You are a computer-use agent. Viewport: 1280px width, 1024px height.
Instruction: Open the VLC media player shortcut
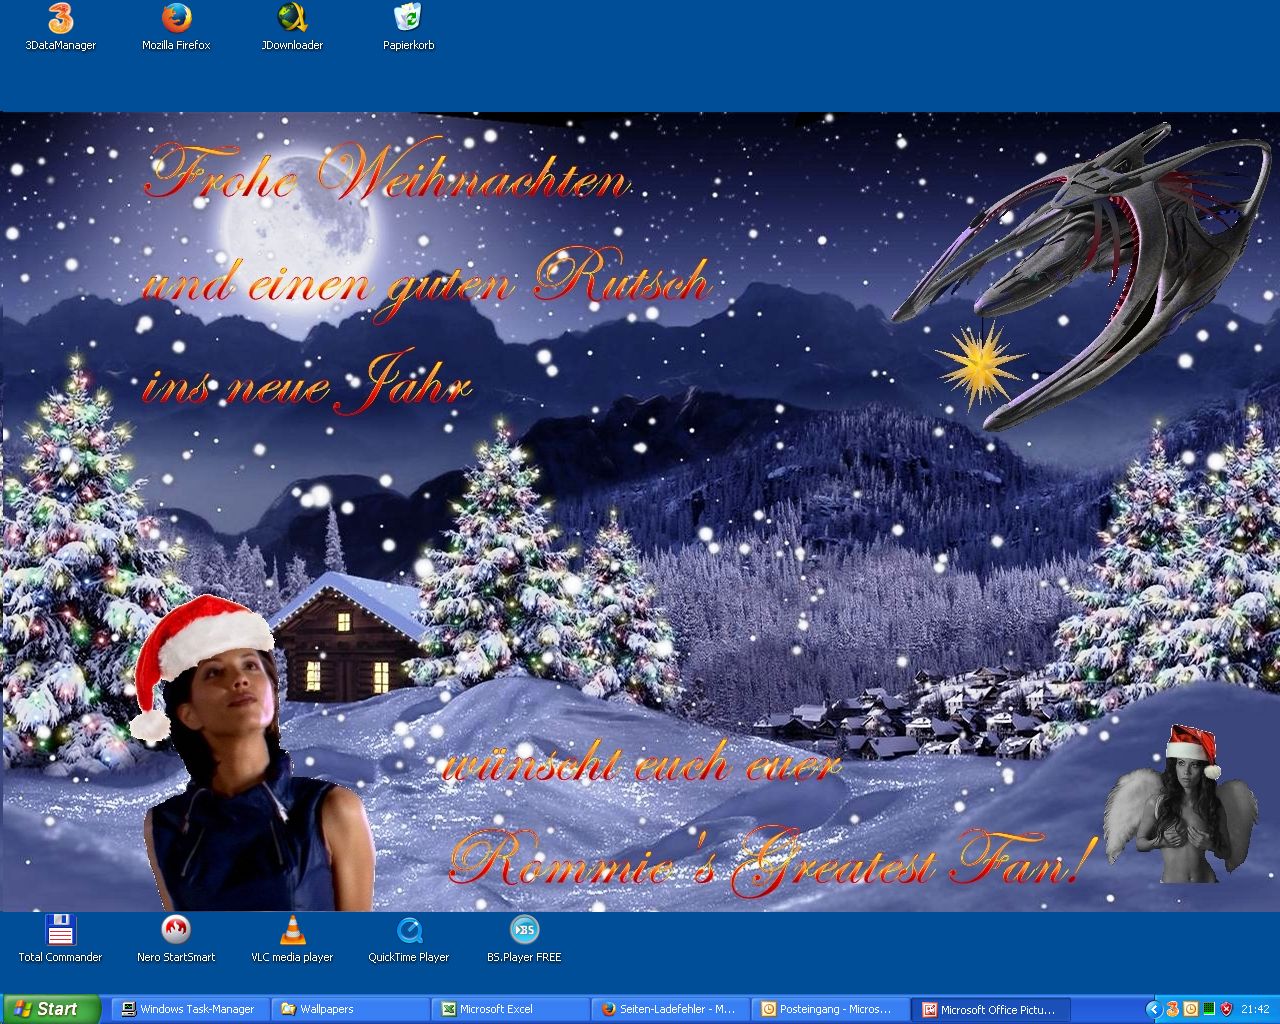pos(292,932)
